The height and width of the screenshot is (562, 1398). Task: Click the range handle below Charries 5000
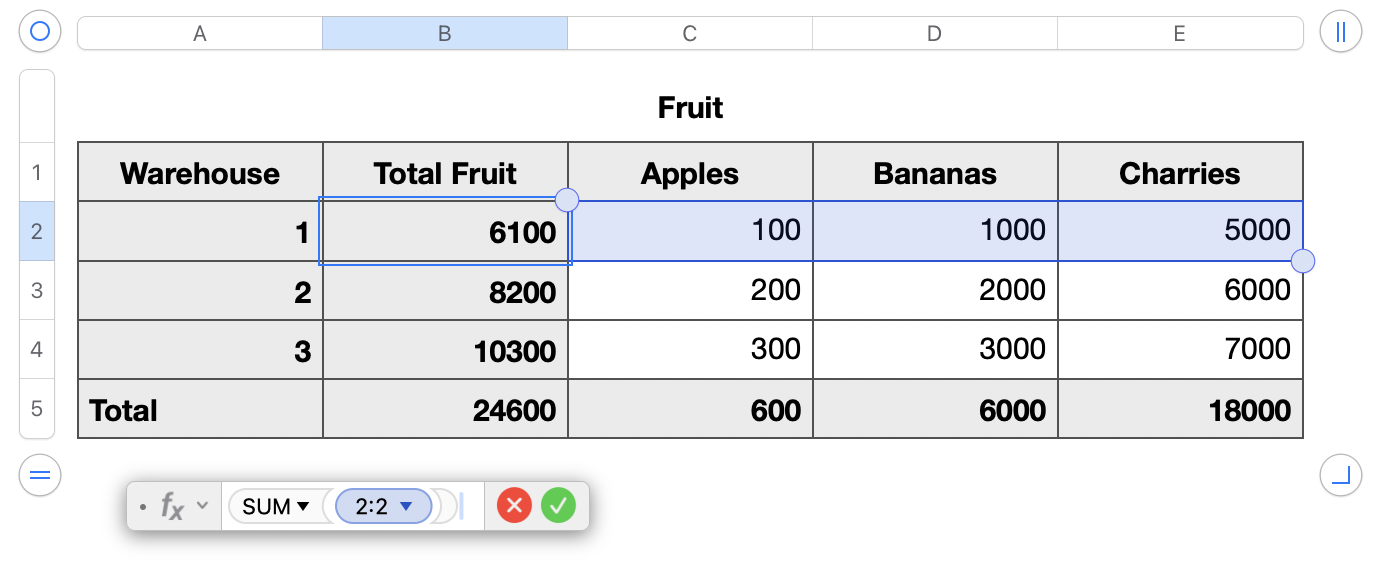point(1303,262)
